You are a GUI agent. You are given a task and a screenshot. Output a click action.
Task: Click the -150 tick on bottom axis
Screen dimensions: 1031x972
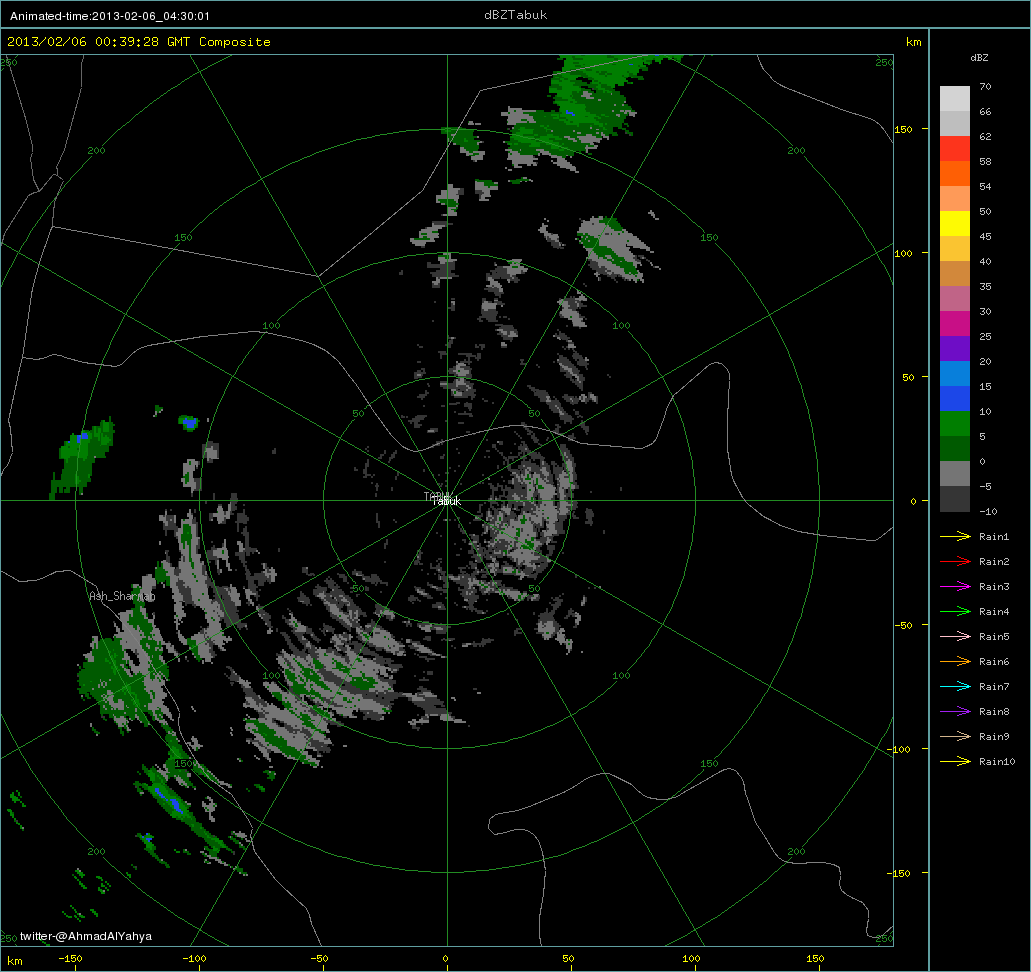tap(70, 958)
